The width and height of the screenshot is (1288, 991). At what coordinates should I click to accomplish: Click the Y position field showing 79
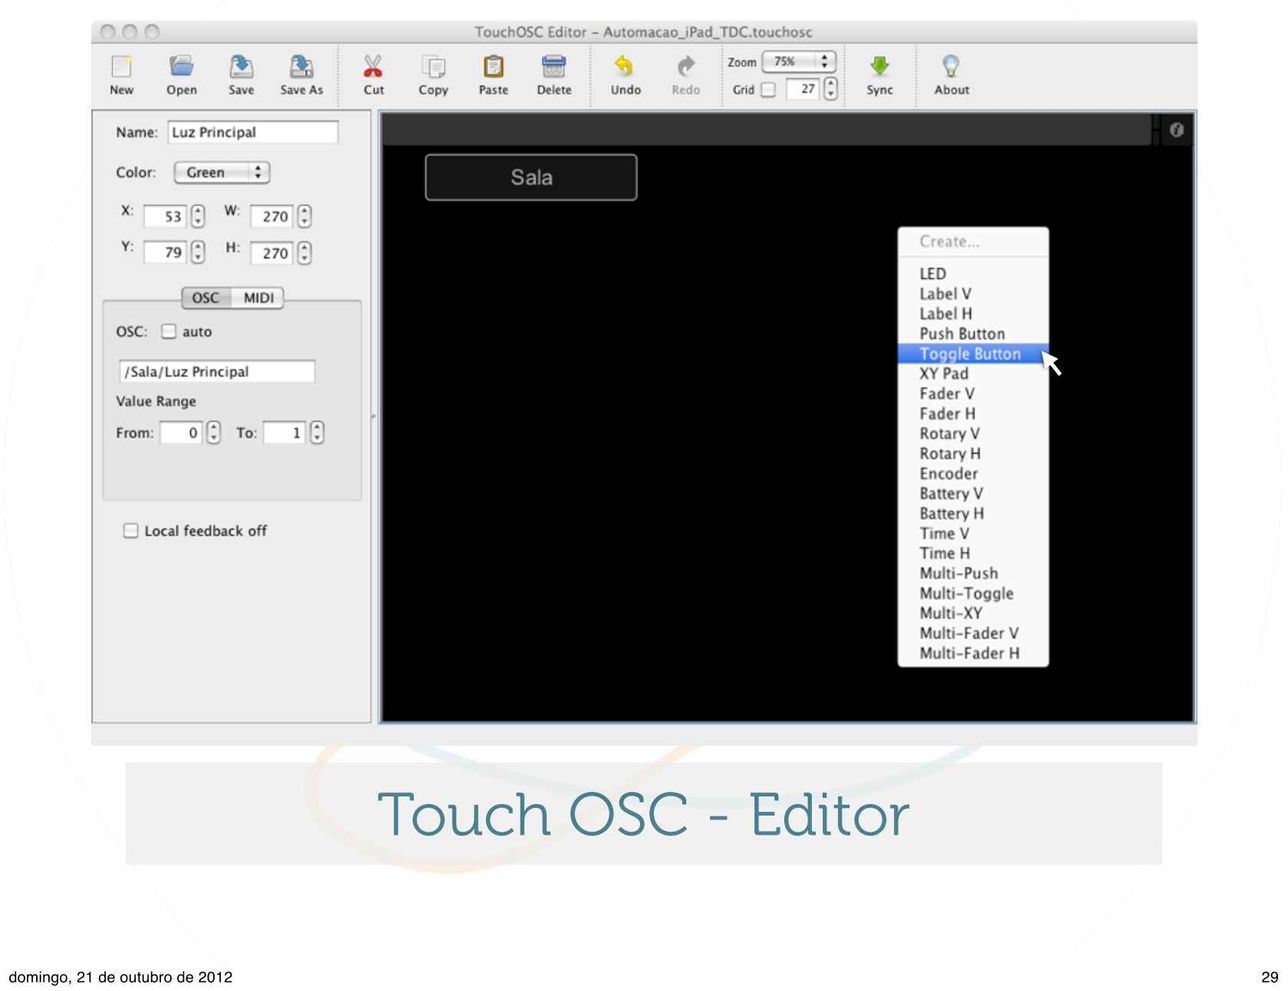click(165, 253)
